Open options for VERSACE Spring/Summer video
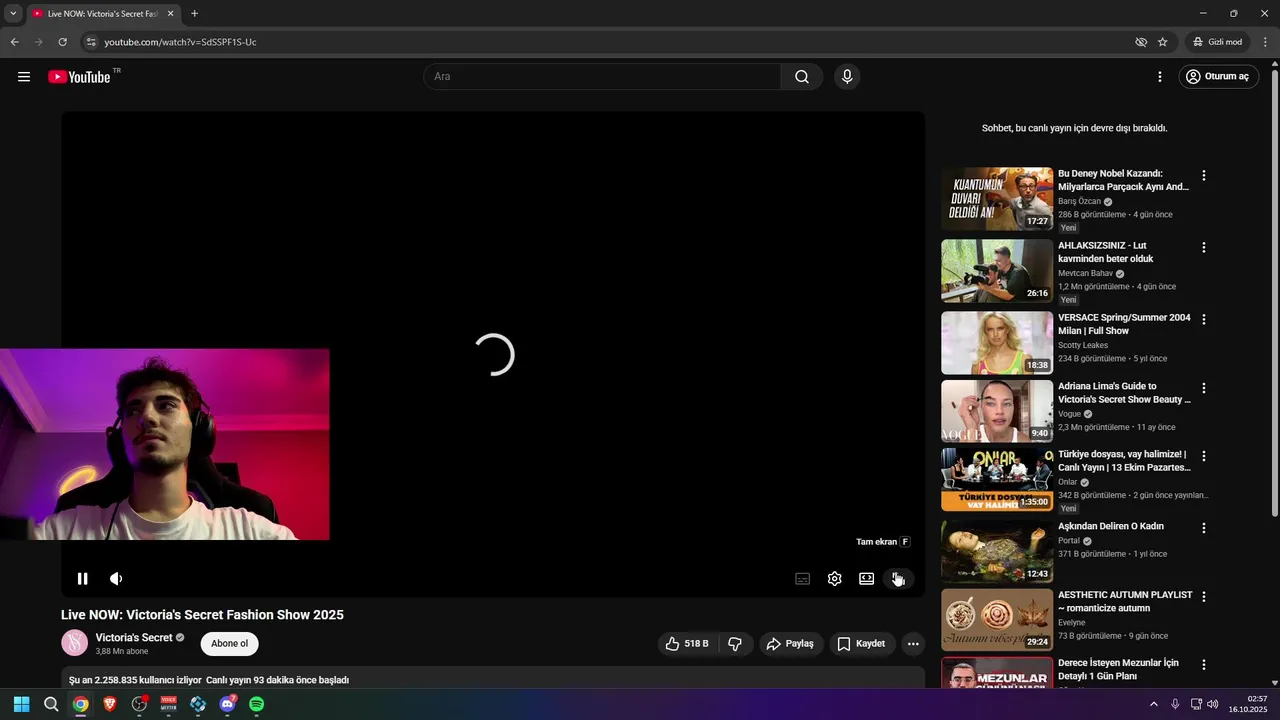 coord(1204,319)
